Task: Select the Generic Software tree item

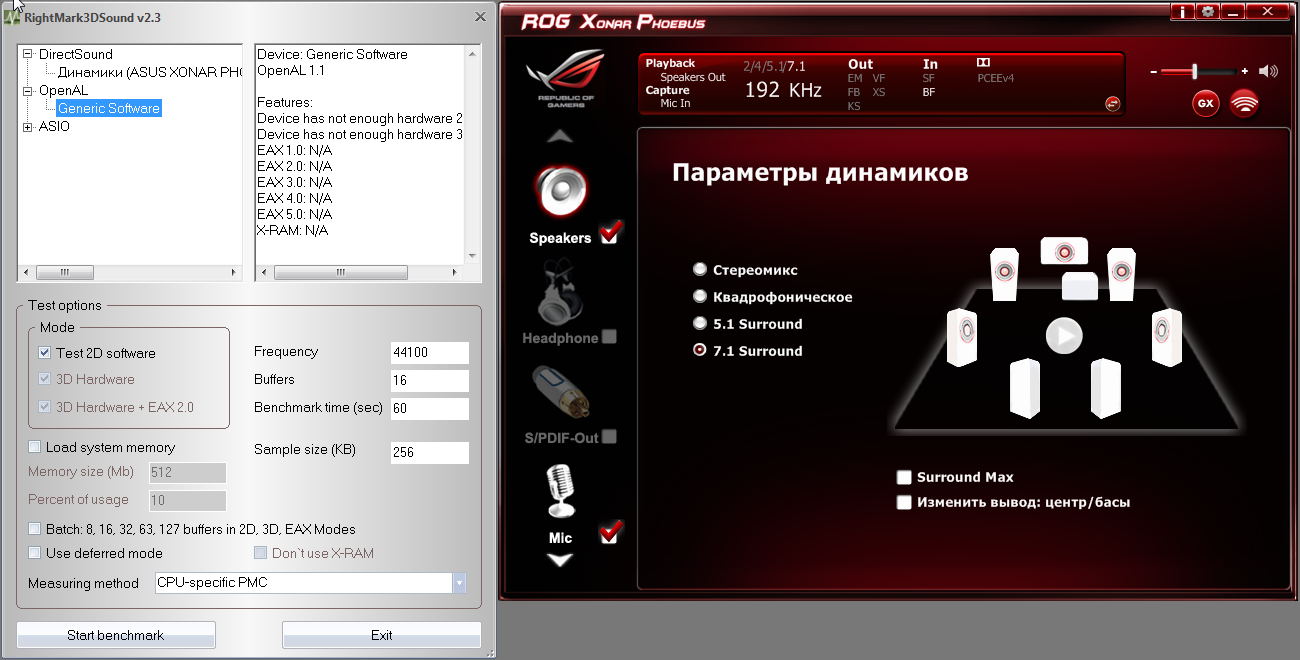Action: [109, 108]
